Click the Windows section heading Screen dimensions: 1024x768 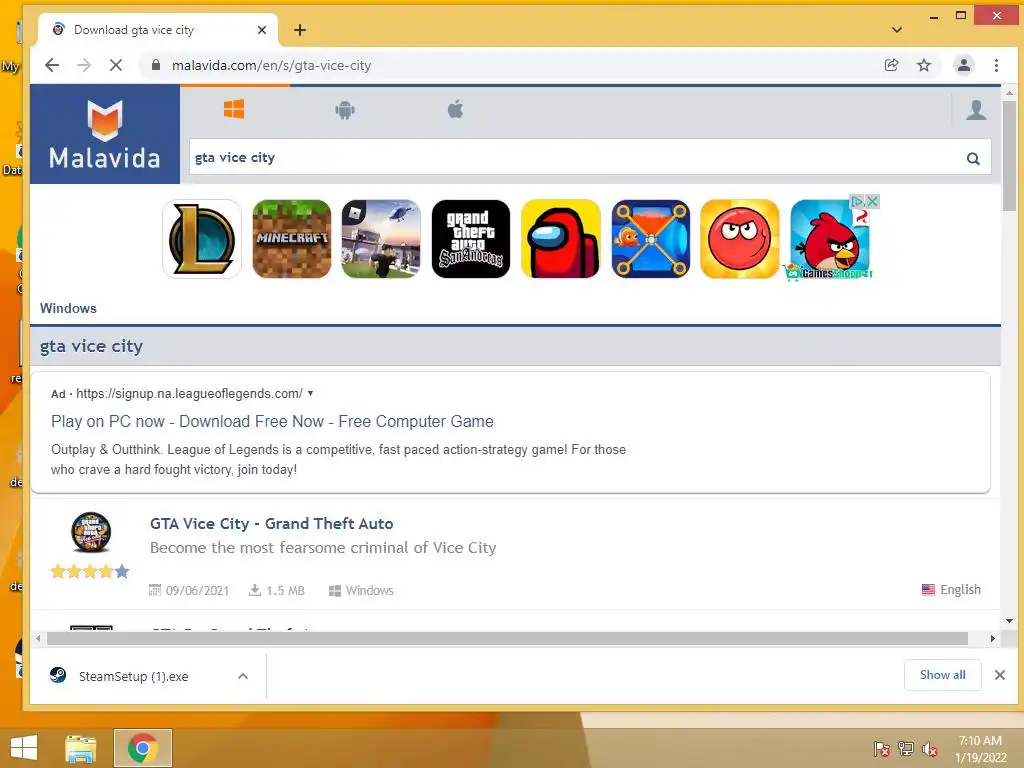[68, 308]
